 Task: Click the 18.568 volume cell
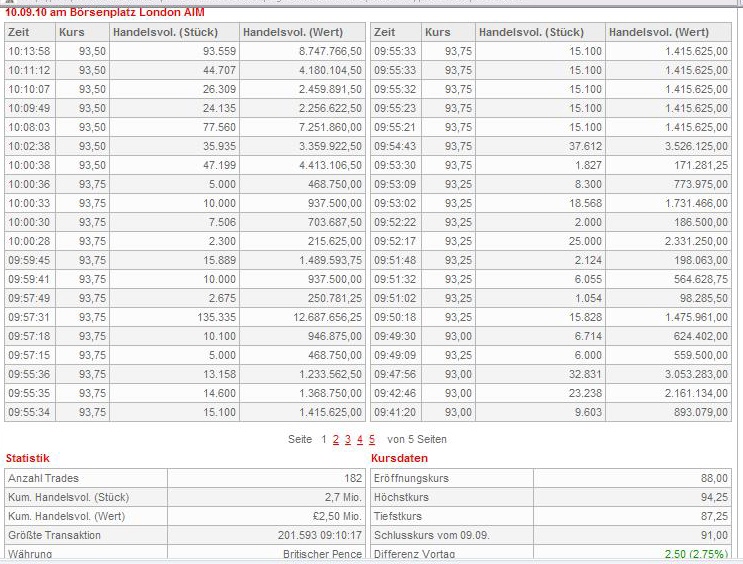tap(540, 203)
